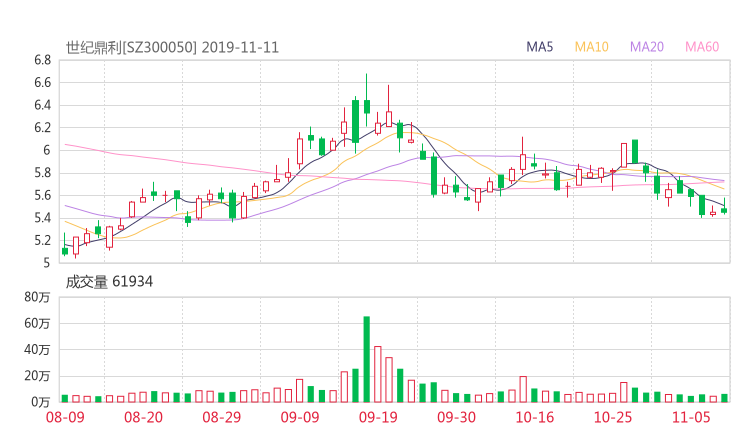Click the 6.2 price axis label
The width and height of the screenshot is (740, 440).
tap(42, 127)
